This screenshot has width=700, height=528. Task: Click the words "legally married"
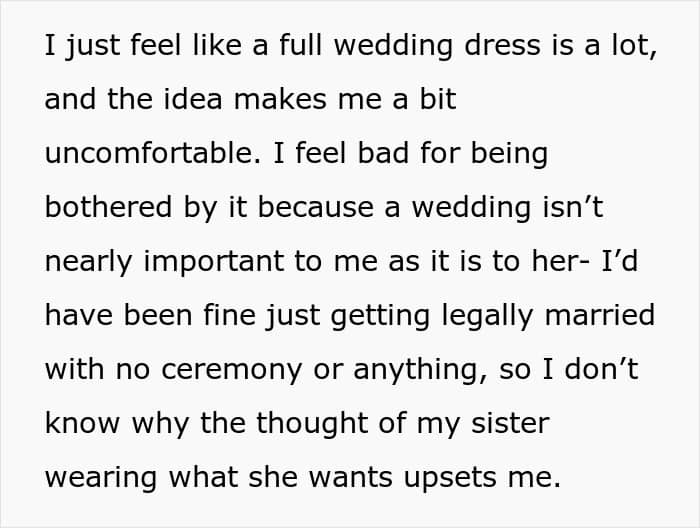pyautogui.click(x=548, y=316)
